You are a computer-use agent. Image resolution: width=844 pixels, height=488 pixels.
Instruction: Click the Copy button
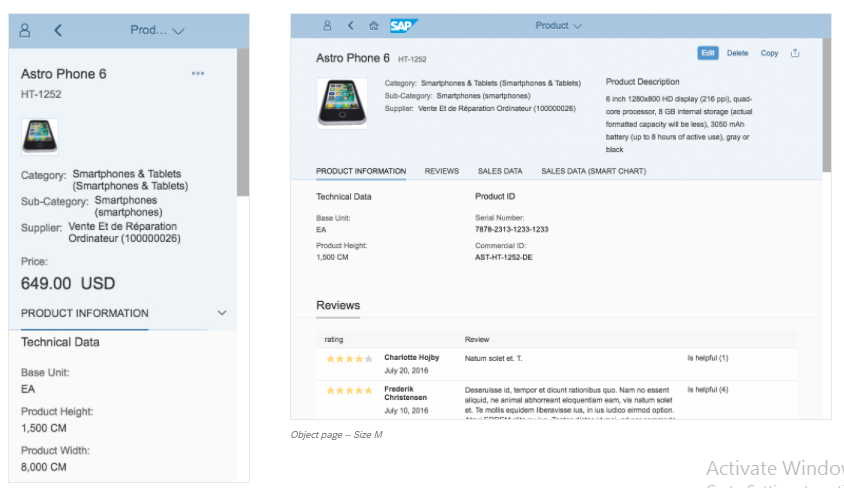tap(769, 53)
